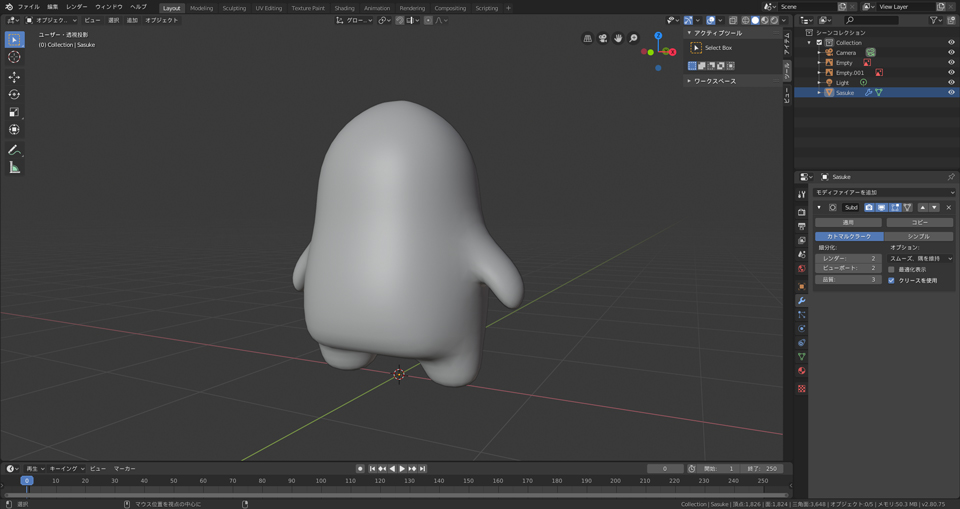Image resolution: width=960 pixels, height=509 pixels.
Task: Adjust the レンダー subdivision level field
Action: click(x=848, y=258)
